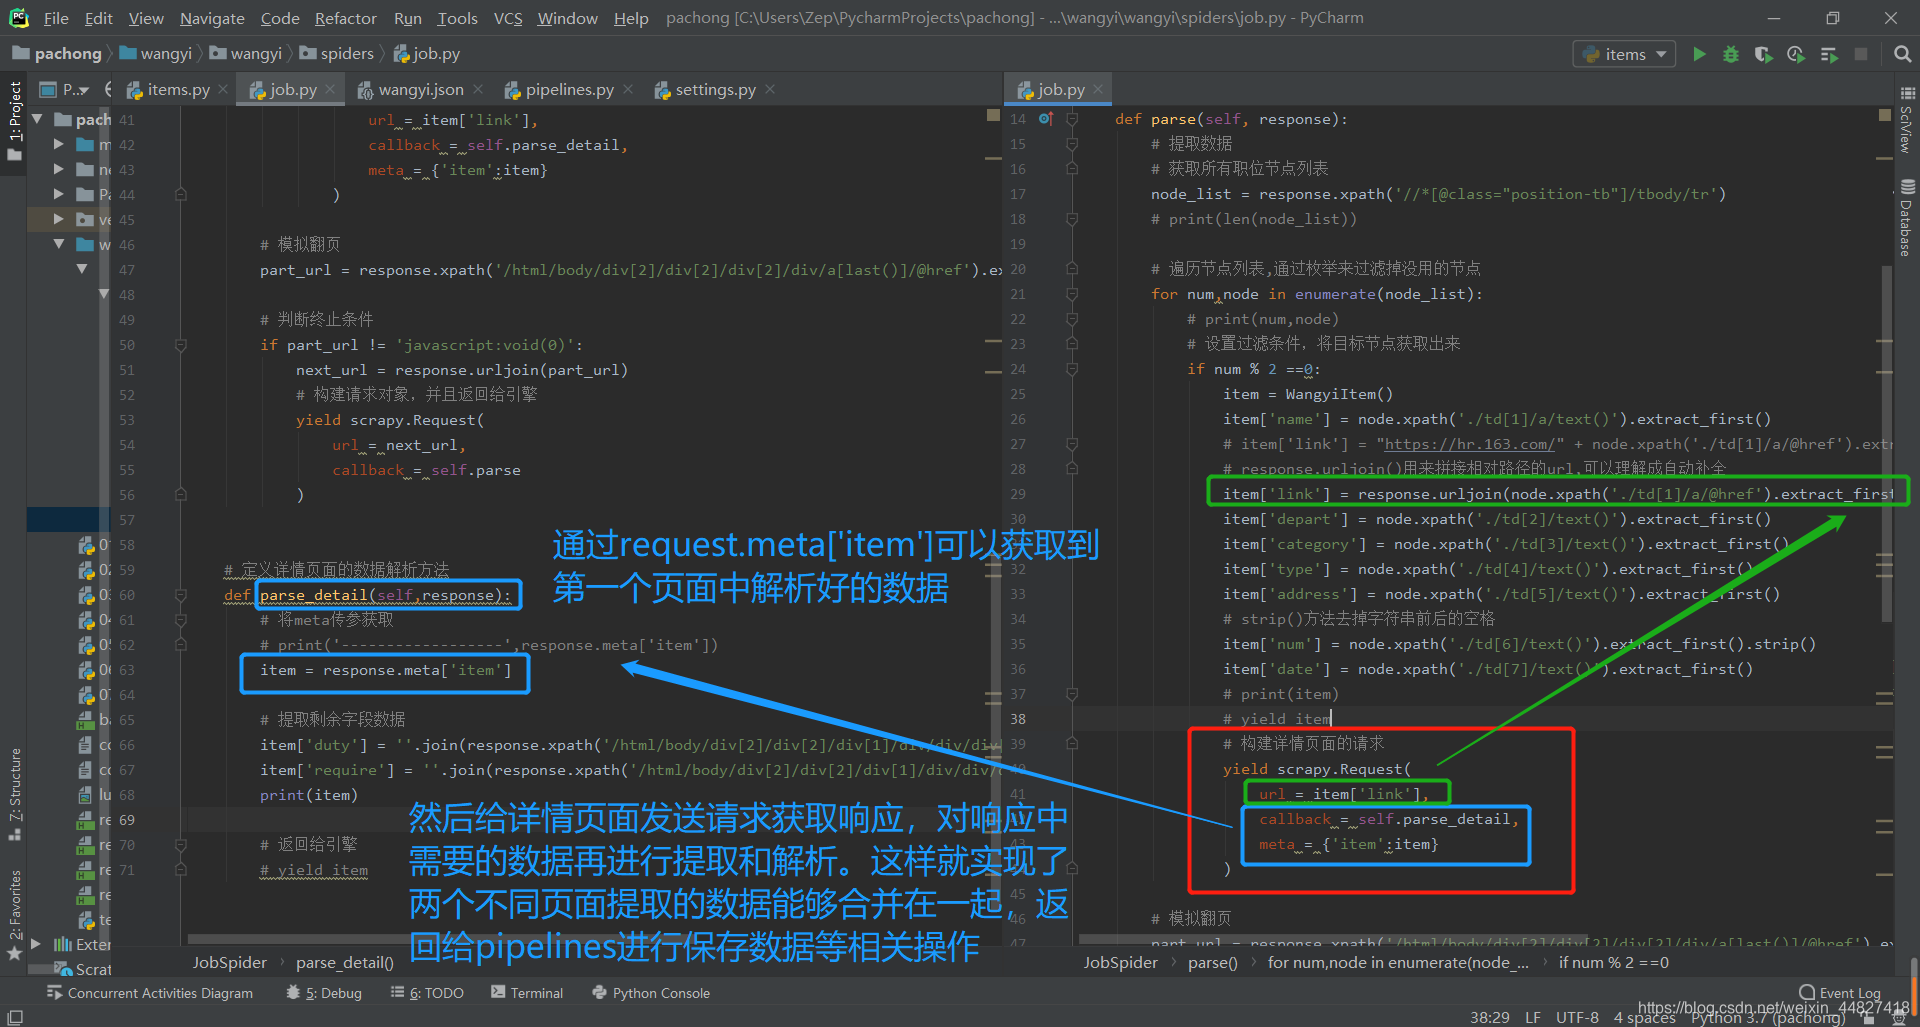Open the Project view selector dropdown
This screenshot has width=1920, height=1027.
pos(77,90)
